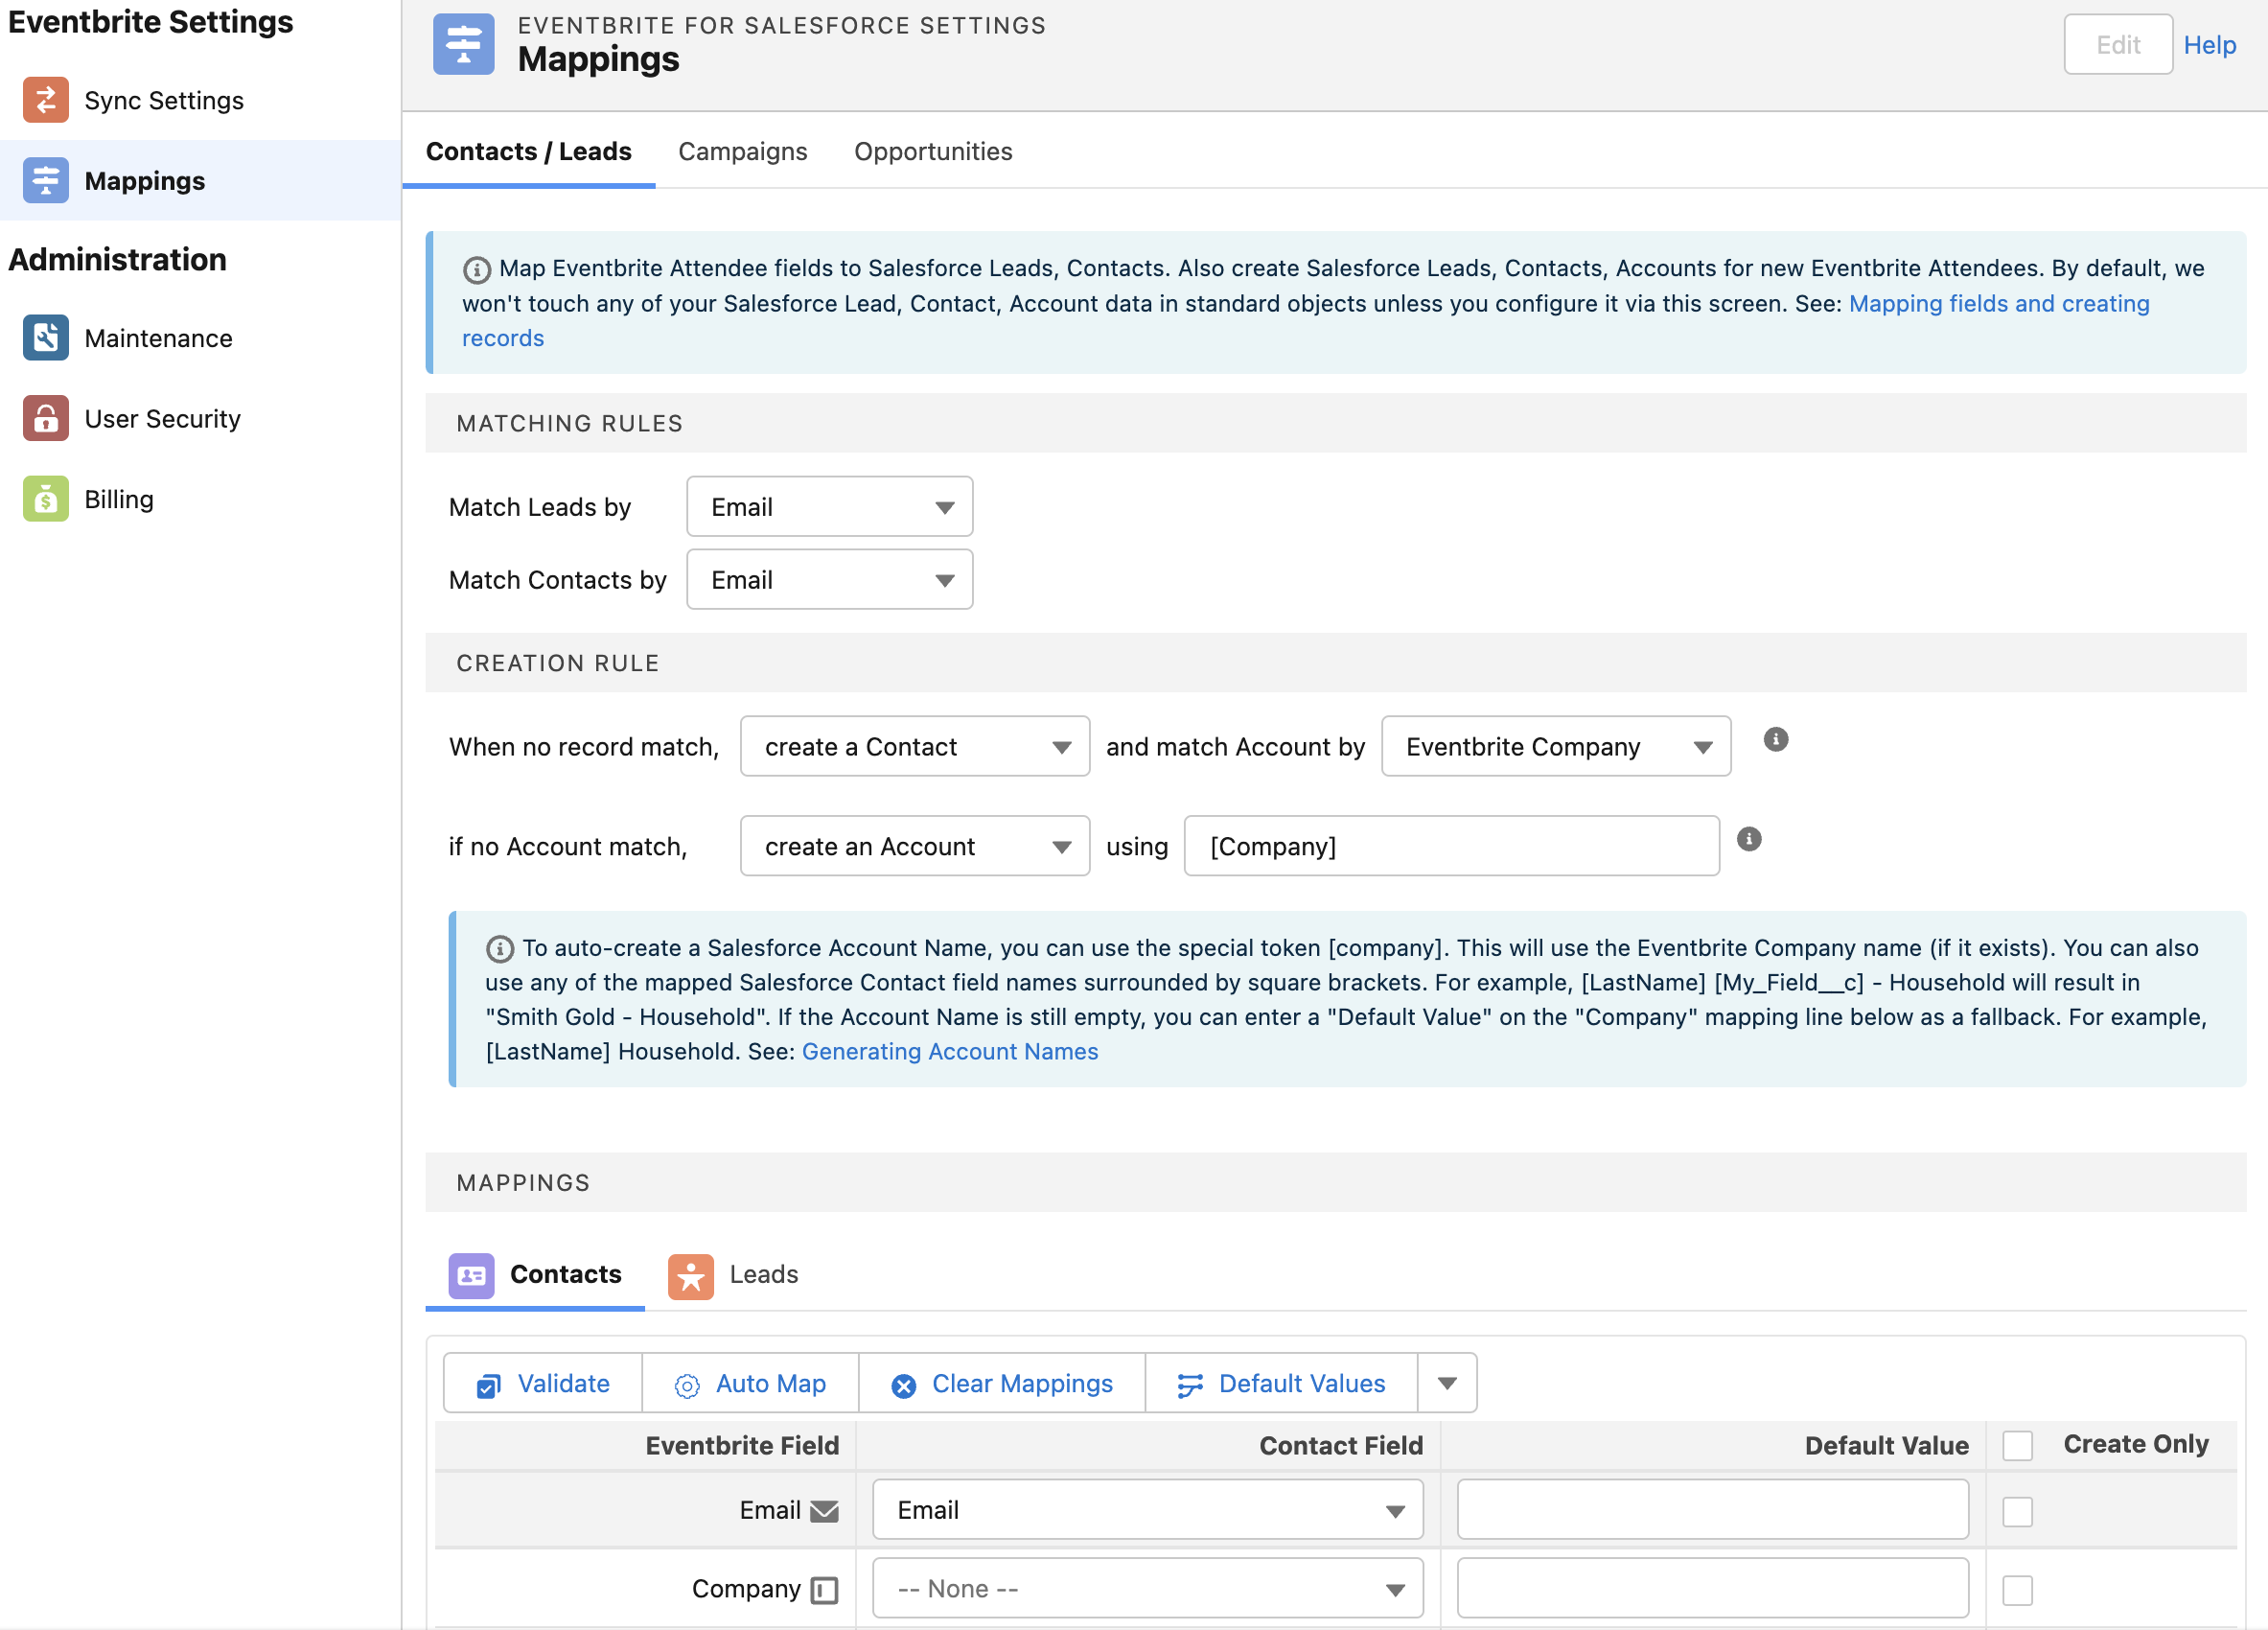Image resolution: width=2268 pixels, height=1630 pixels.
Task: Open Maintenance in the sidebar
Action: click(200, 338)
